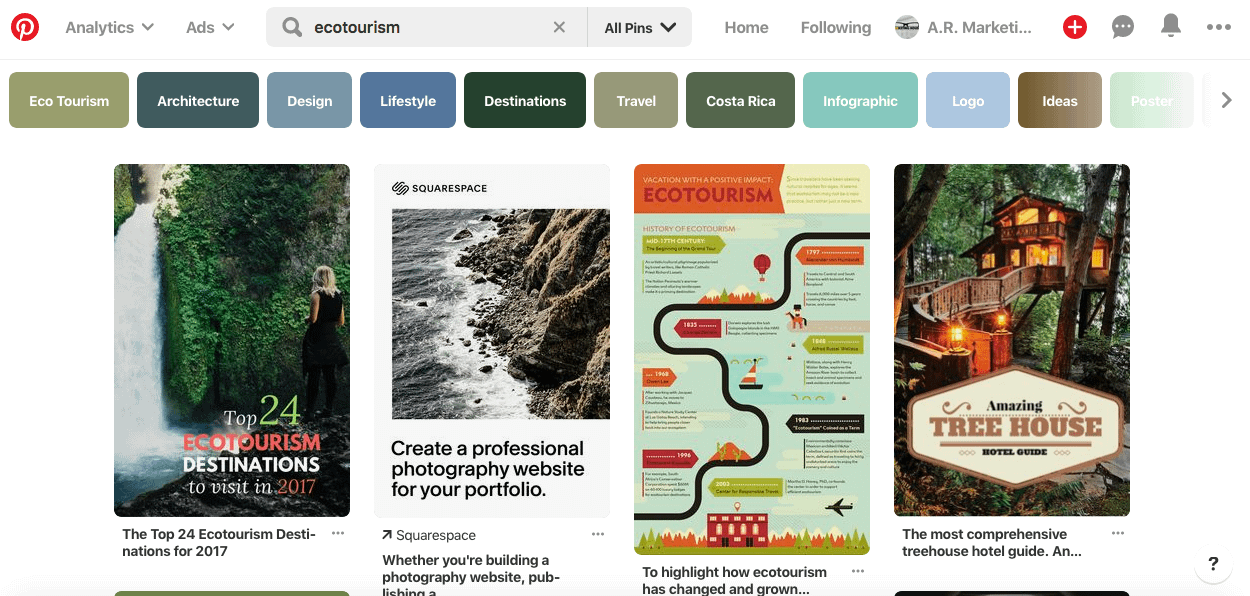Switch to the Following feed
The image size is (1250, 596).
pyautogui.click(x=836, y=27)
